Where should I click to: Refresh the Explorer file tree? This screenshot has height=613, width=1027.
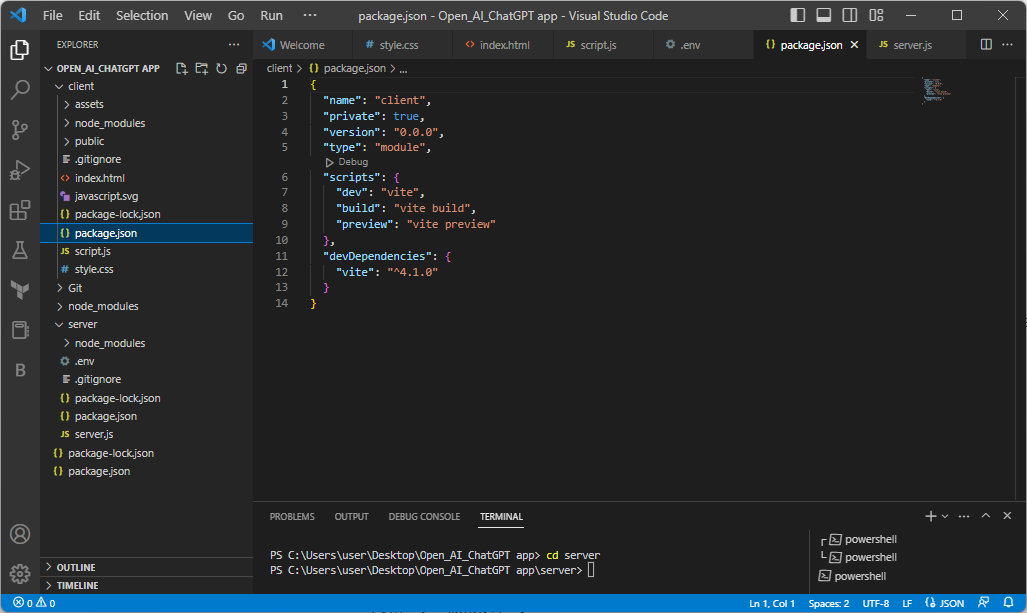click(x=221, y=69)
